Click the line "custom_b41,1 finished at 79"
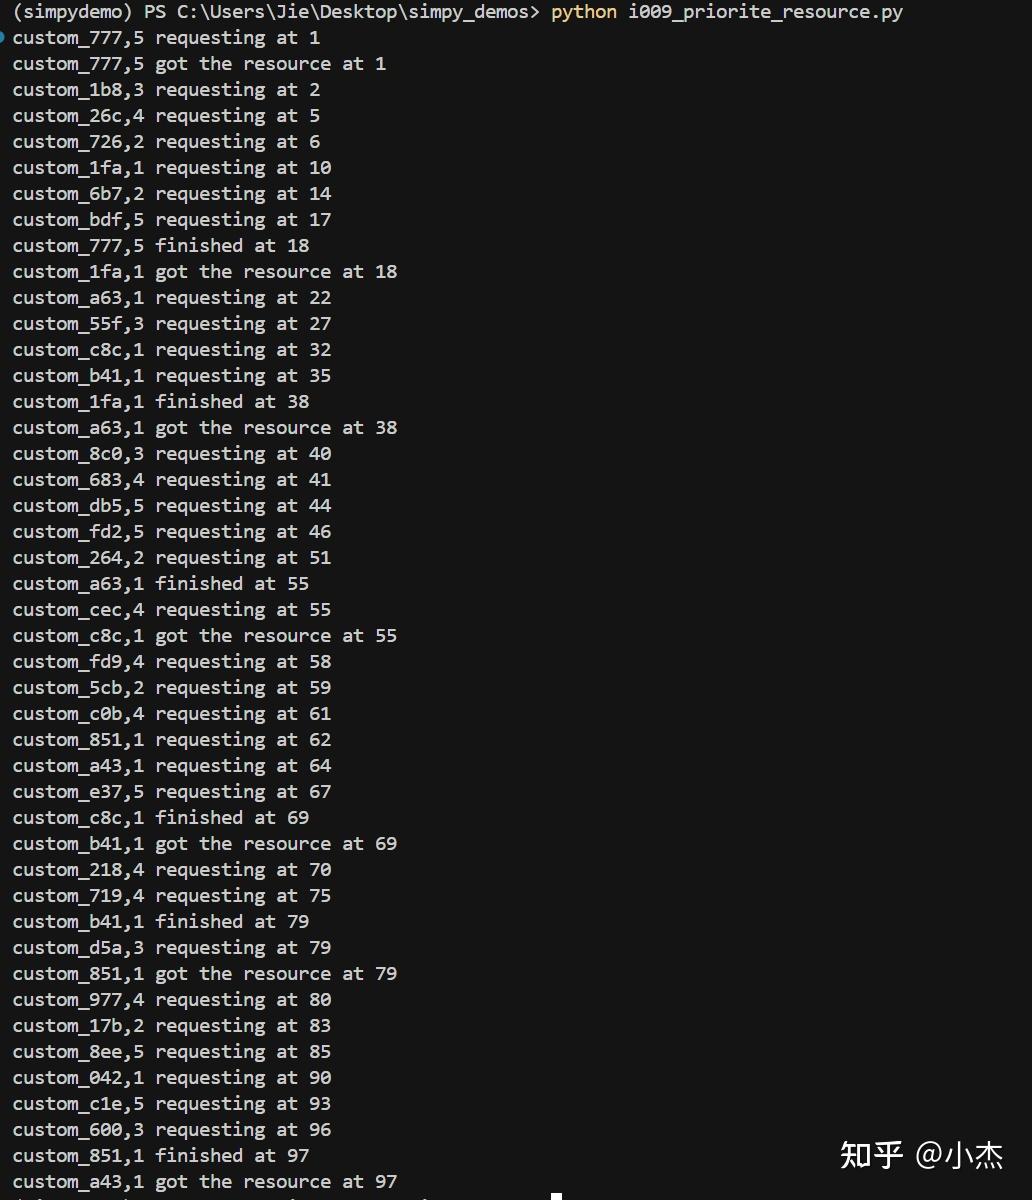This screenshot has width=1032, height=1200. [161, 922]
